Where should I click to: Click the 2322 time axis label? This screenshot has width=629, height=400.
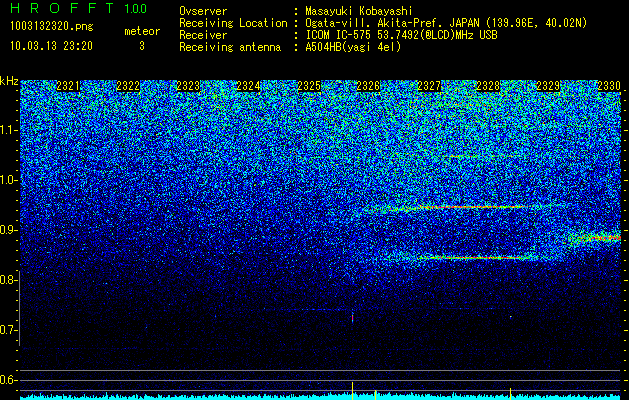point(128,86)
